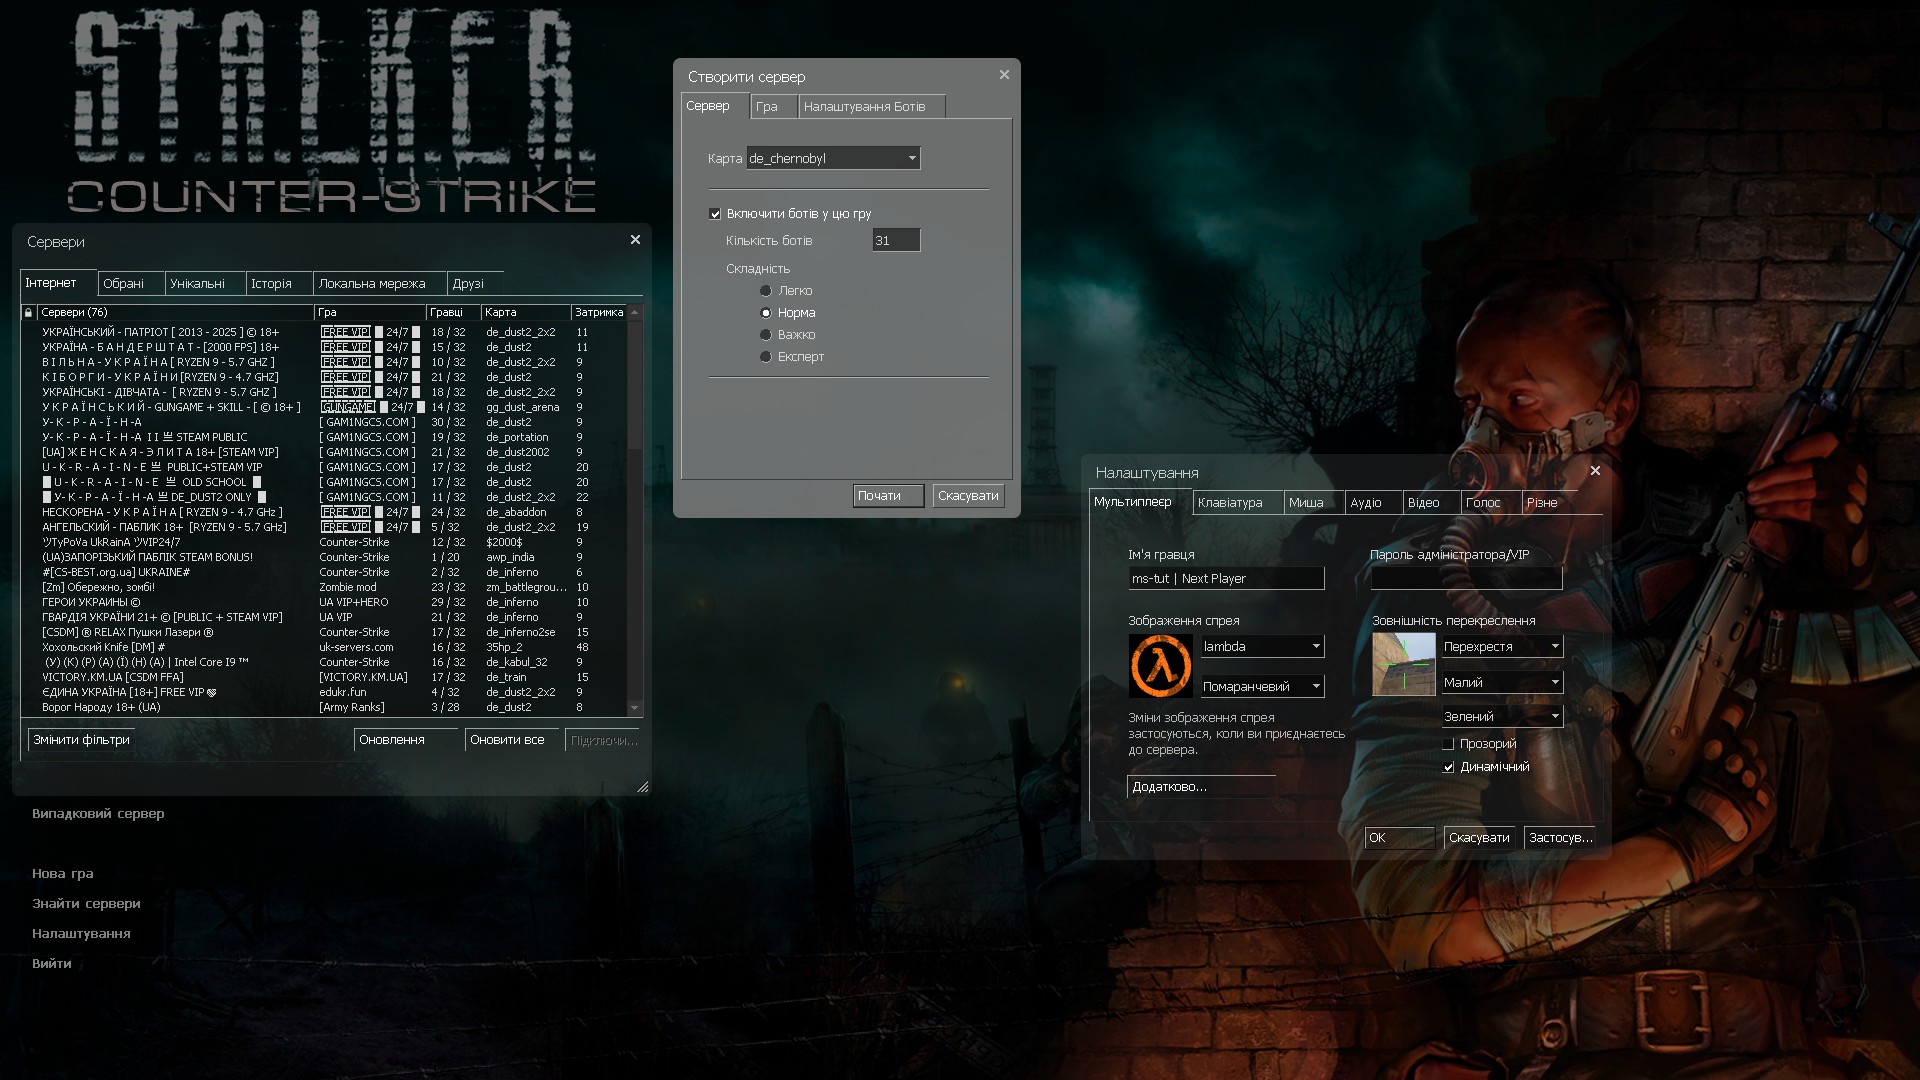Select Легко difficulty radio button
Screen dimensions: 1920x1080
(x=766, y=291)
